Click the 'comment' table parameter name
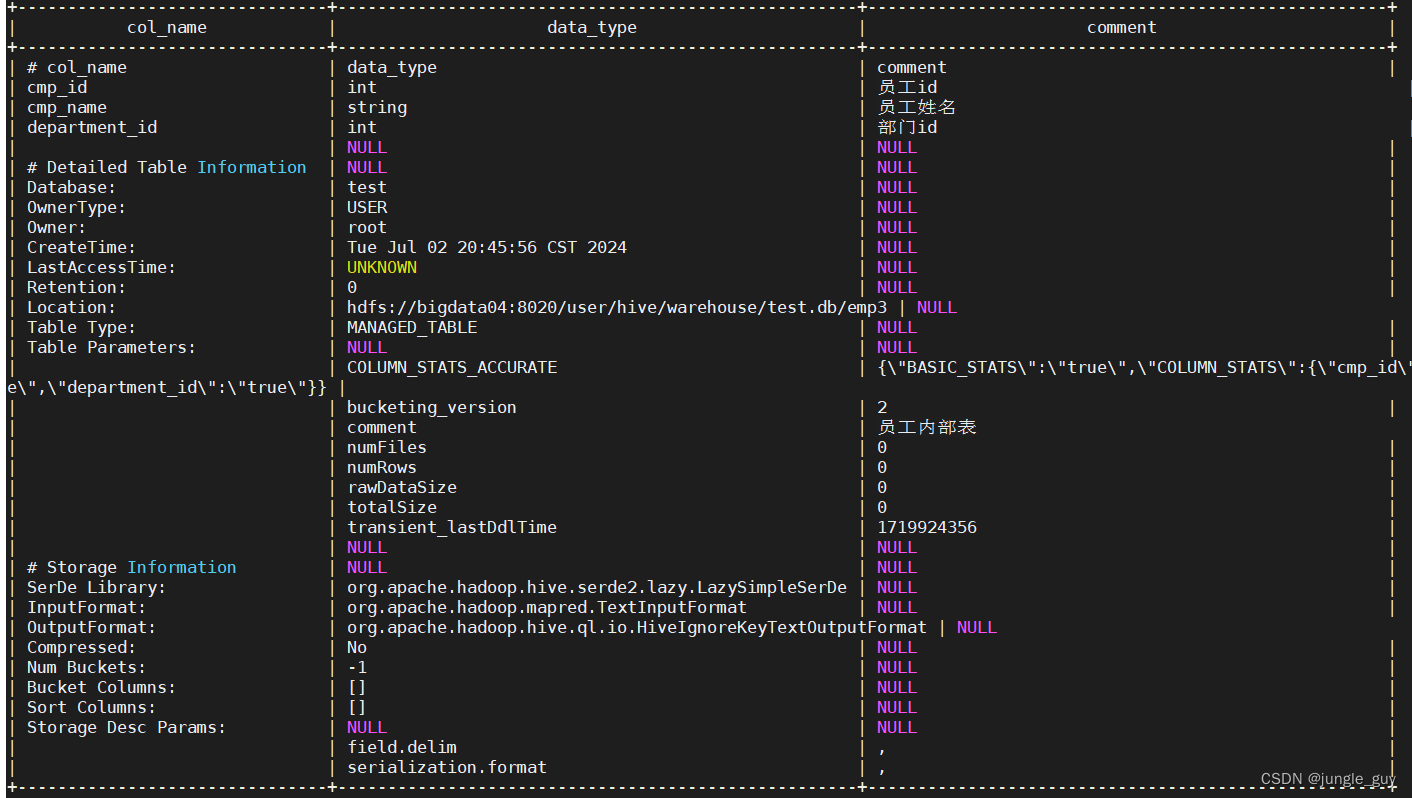1412x798 pixels. [382, 428]
